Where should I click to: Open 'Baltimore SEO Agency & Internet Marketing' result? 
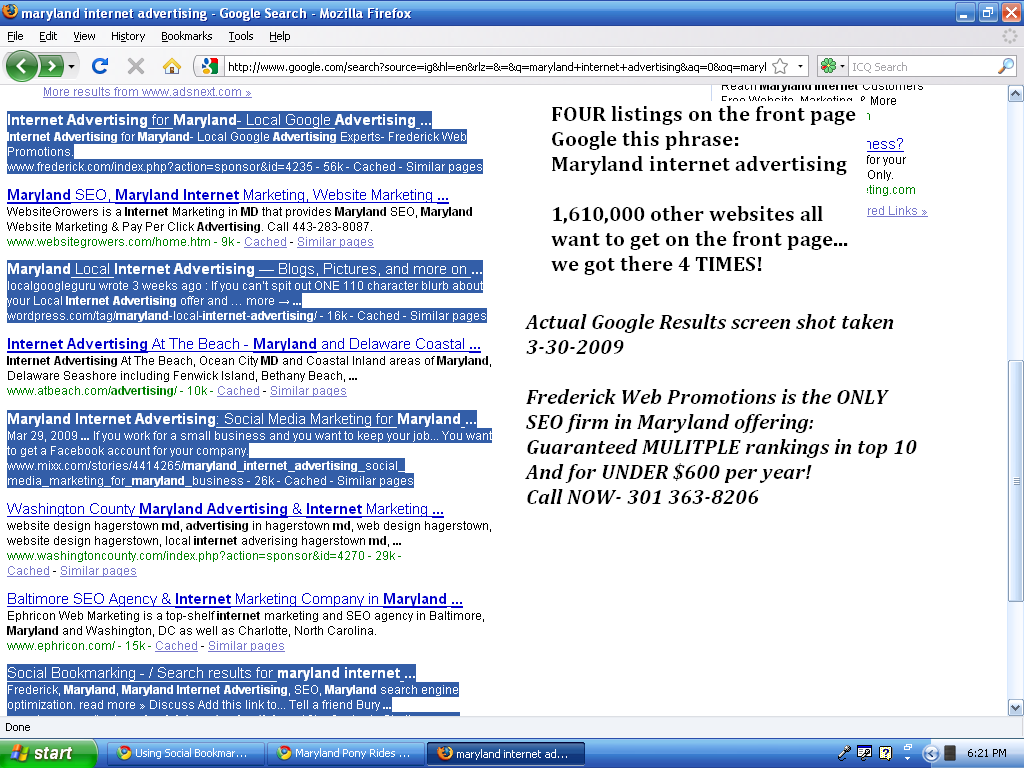pos(234,600)
